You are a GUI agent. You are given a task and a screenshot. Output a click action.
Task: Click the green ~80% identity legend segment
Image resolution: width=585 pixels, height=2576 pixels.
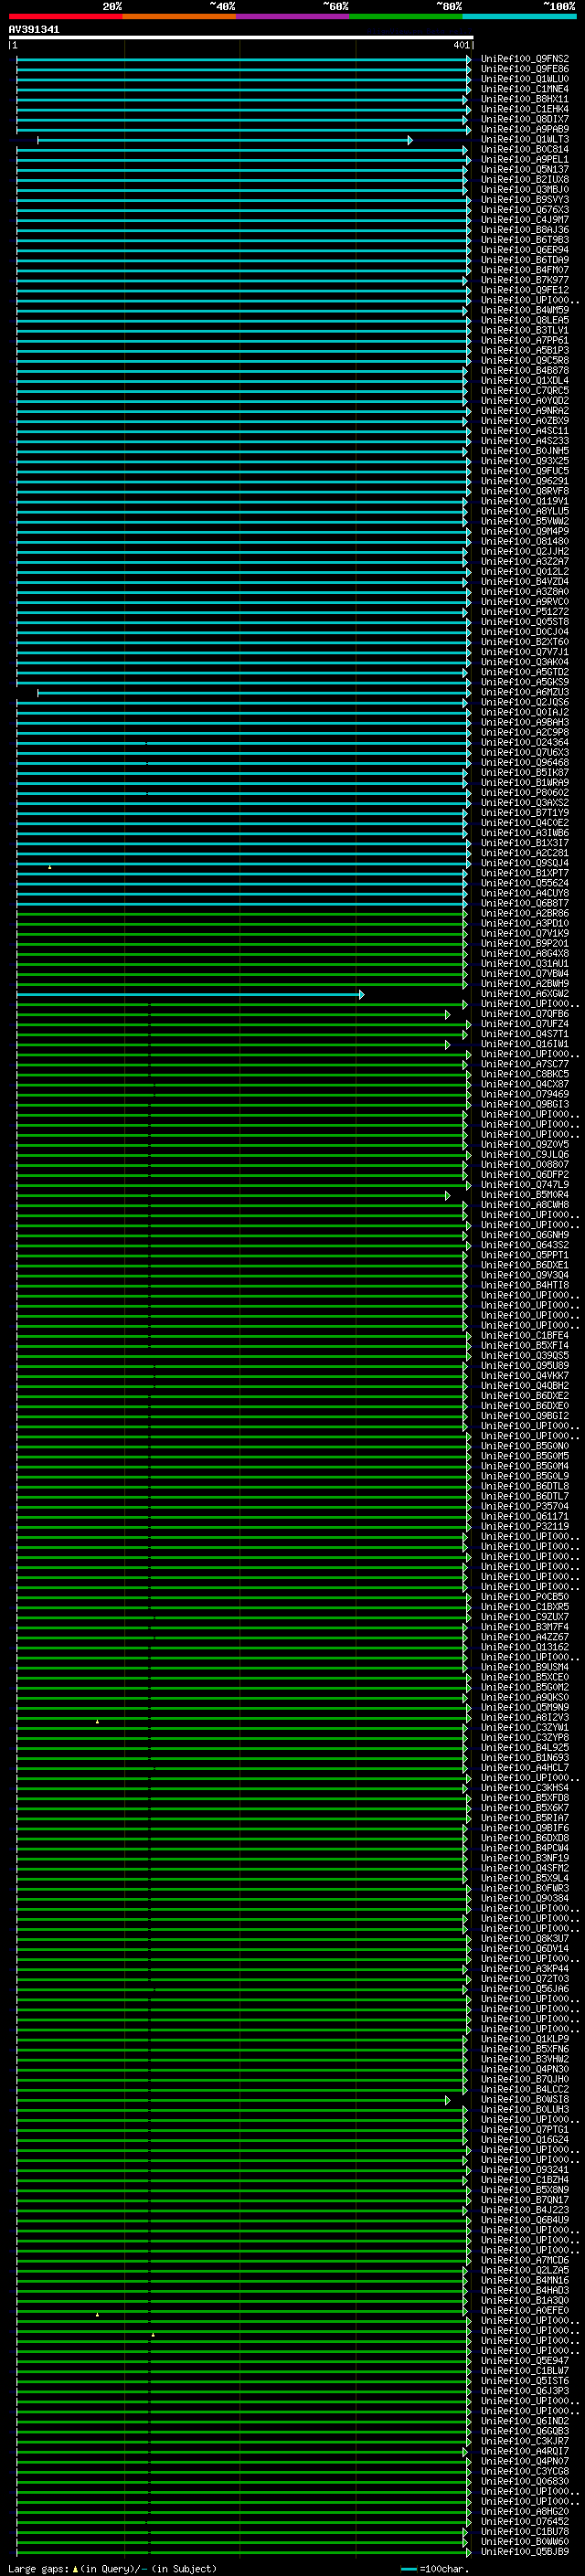click(x=406, y=16)
